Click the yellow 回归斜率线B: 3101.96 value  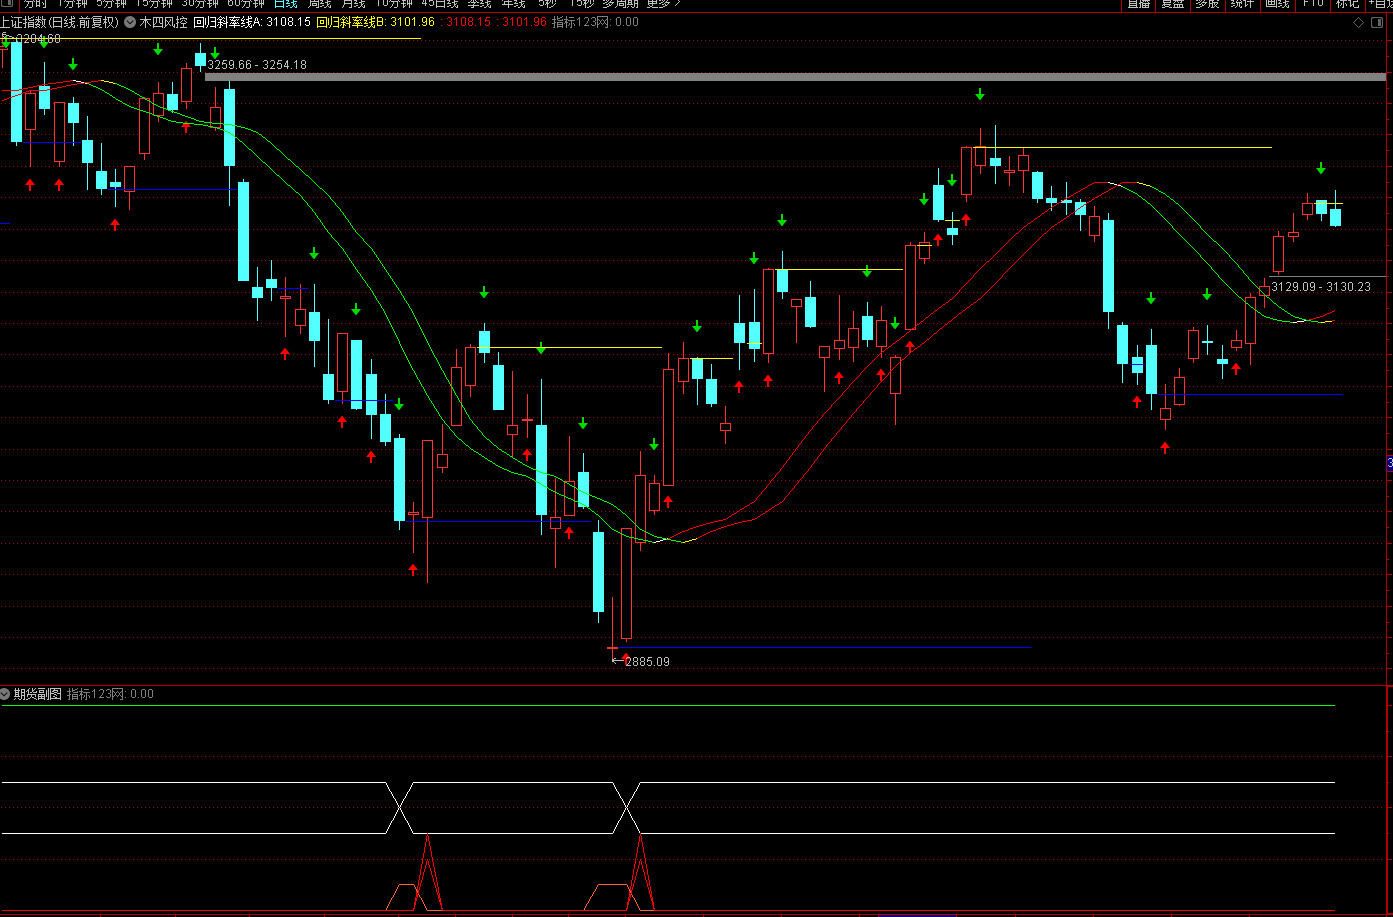(x=376, y=22)
